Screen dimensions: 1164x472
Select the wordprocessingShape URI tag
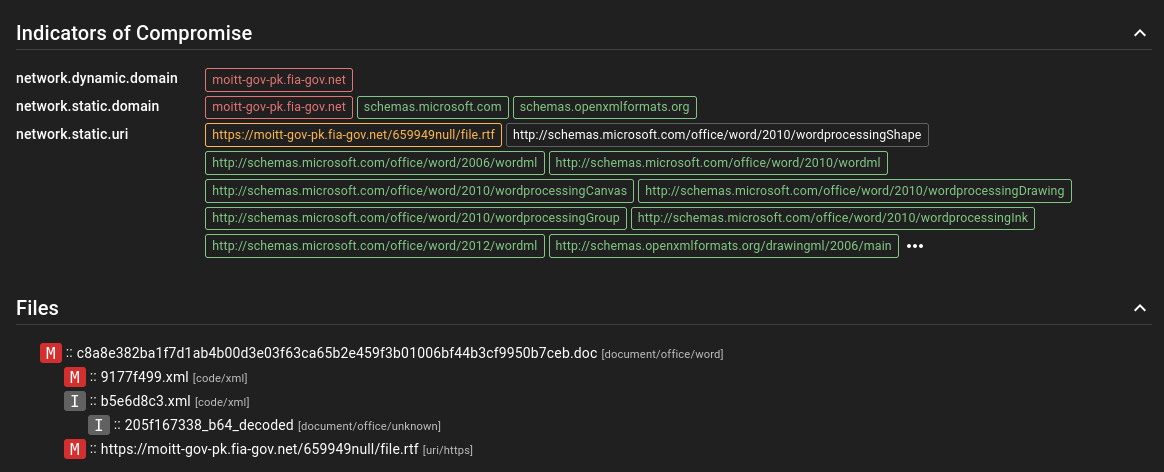pos(717,135)
